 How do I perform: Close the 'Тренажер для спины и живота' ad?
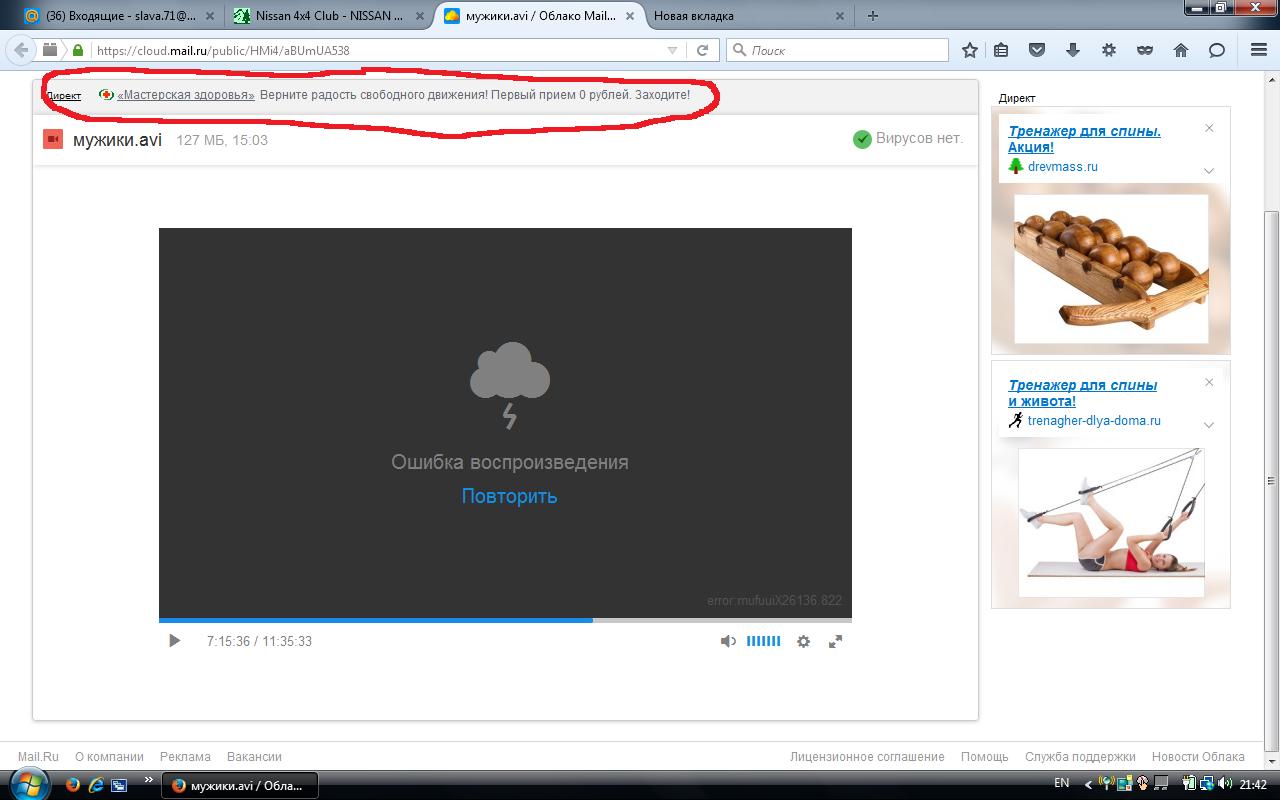pyautogui.click(x=1209, y=382)
